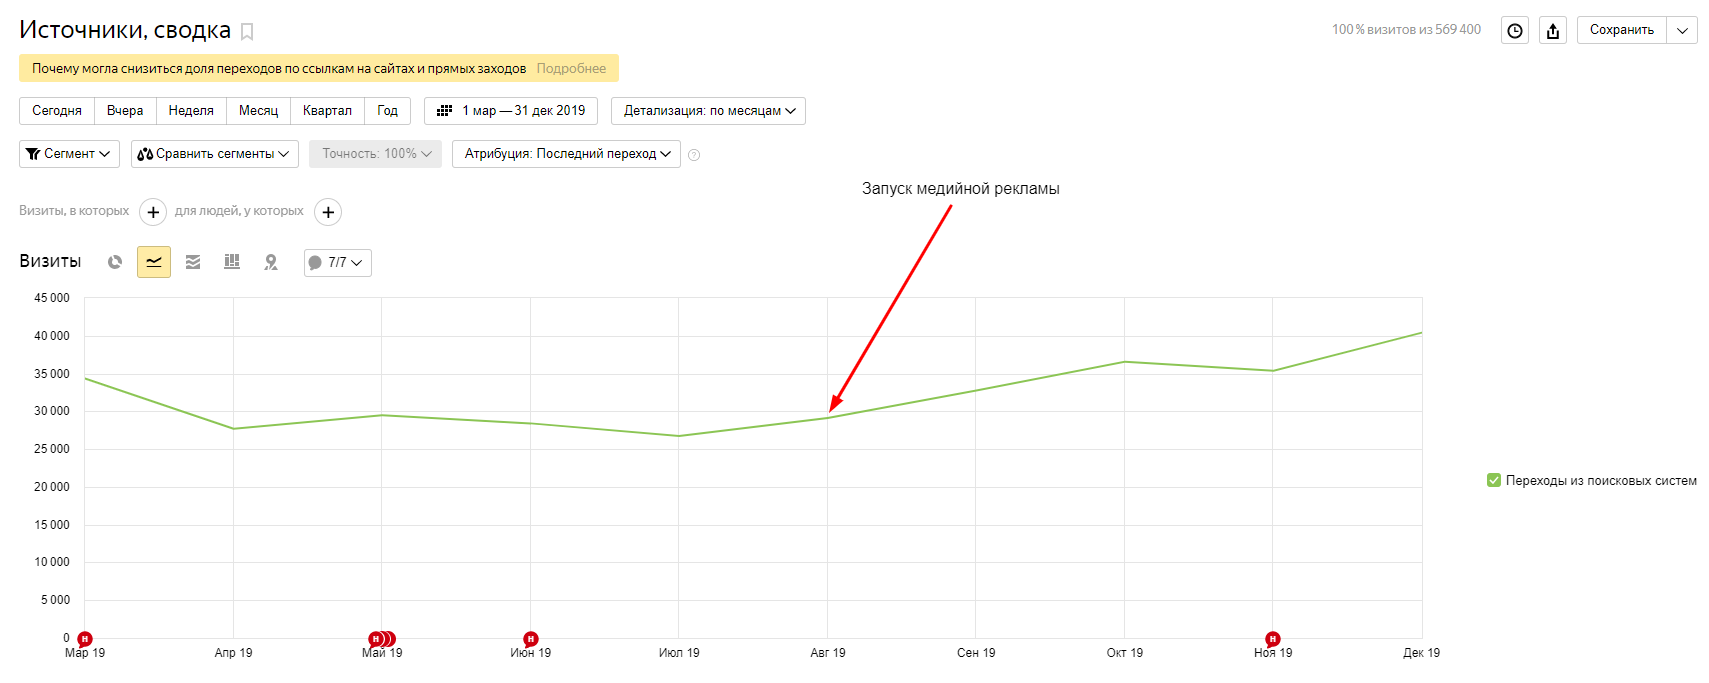The width and height of the screenshot is (1709, 683).
Task: Switch to stacked area chart view
Action: point(193,262)
